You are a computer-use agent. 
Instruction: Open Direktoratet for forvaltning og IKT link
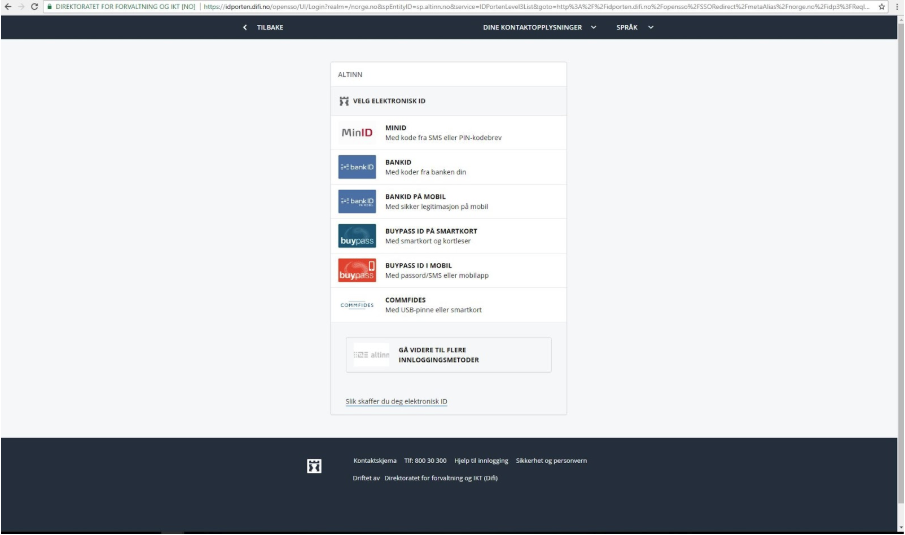pyautogui.click(x=441, y=478)
